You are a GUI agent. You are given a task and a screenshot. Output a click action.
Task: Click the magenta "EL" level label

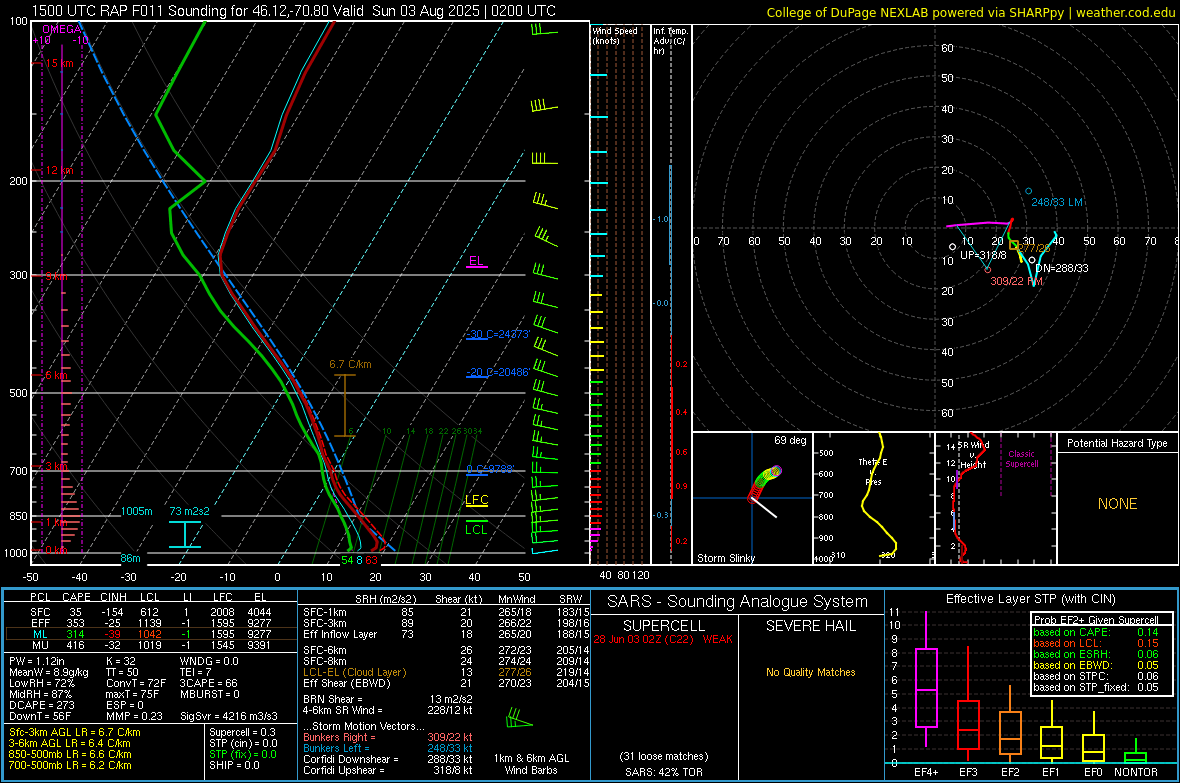[x=476, y=261]
